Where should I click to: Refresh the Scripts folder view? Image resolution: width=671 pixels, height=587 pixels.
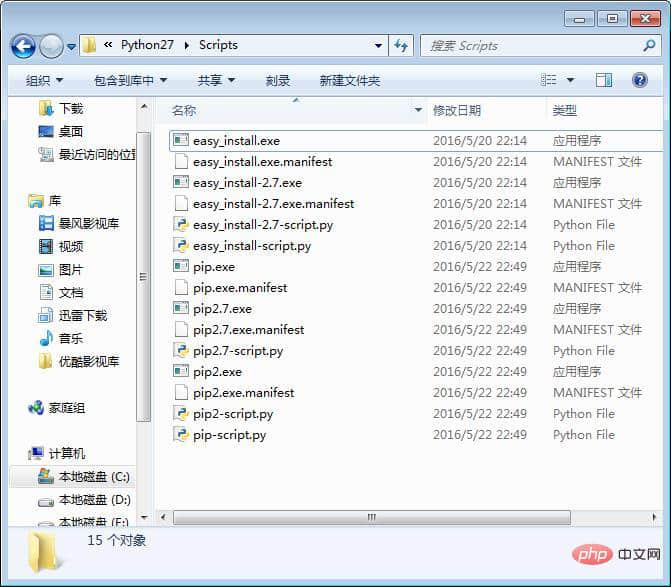click(x=401, y=45)
